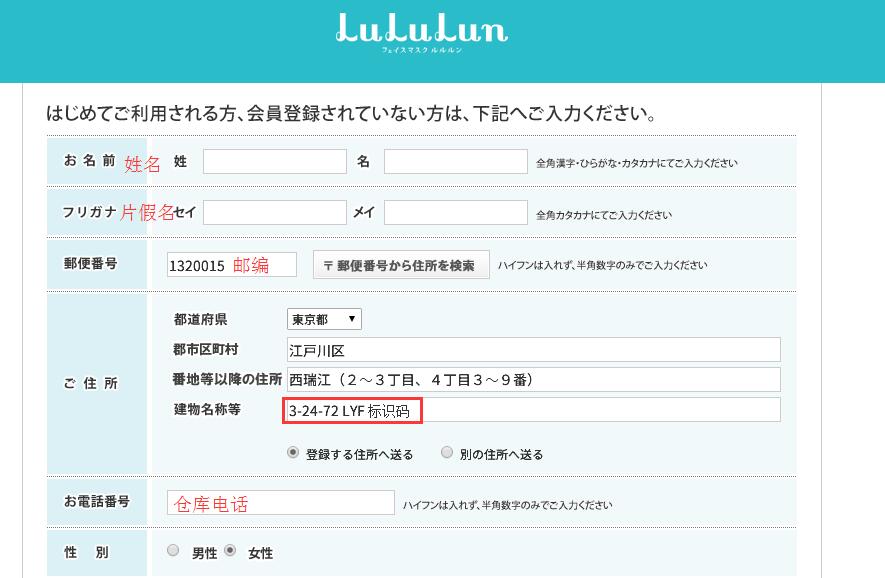Click the 建物名称等 building name field
Viewport: 885px width, 578px height.
(x=533, y=410)
